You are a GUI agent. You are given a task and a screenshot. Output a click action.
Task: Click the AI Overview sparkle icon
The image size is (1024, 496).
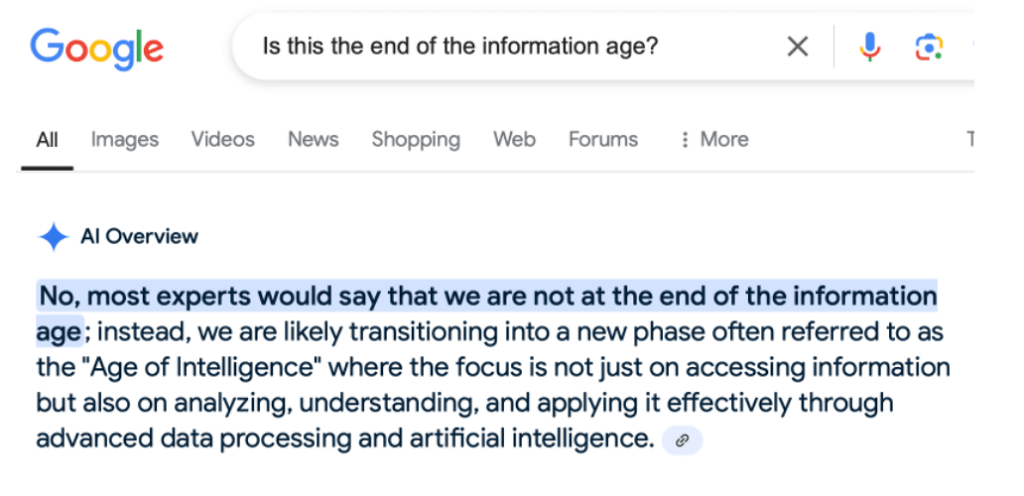(x=52, y=237)
